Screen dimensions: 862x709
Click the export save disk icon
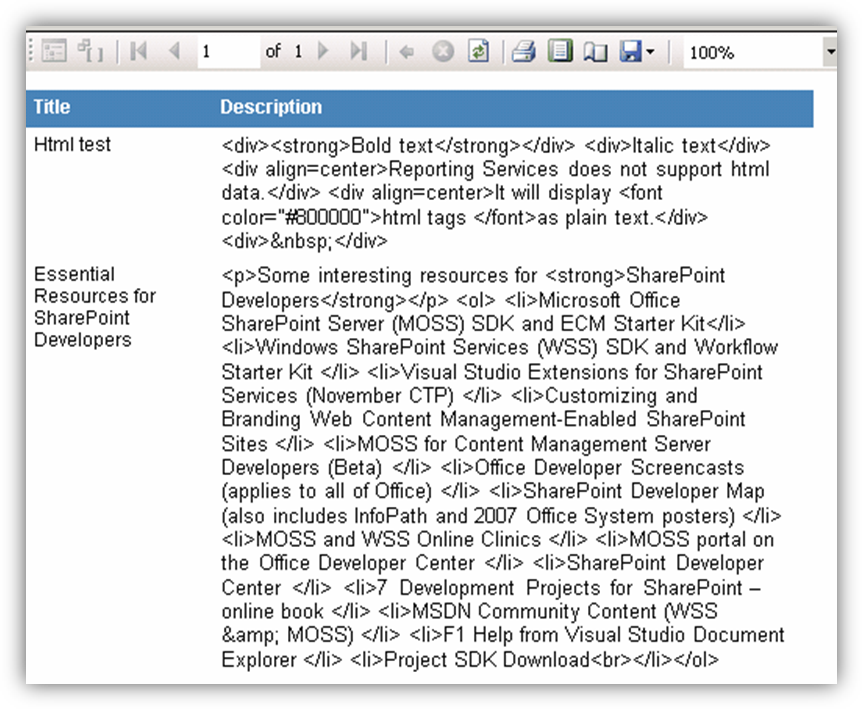coord(630,52)
